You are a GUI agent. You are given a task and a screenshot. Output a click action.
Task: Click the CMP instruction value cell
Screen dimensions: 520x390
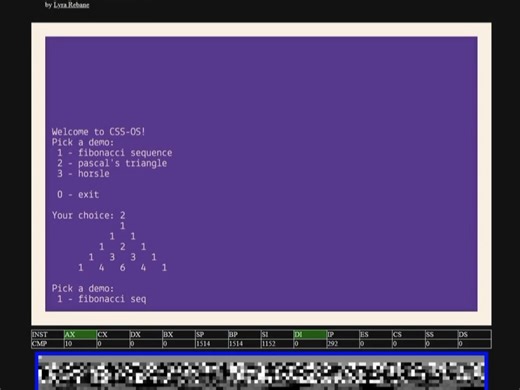click(48, 344)
